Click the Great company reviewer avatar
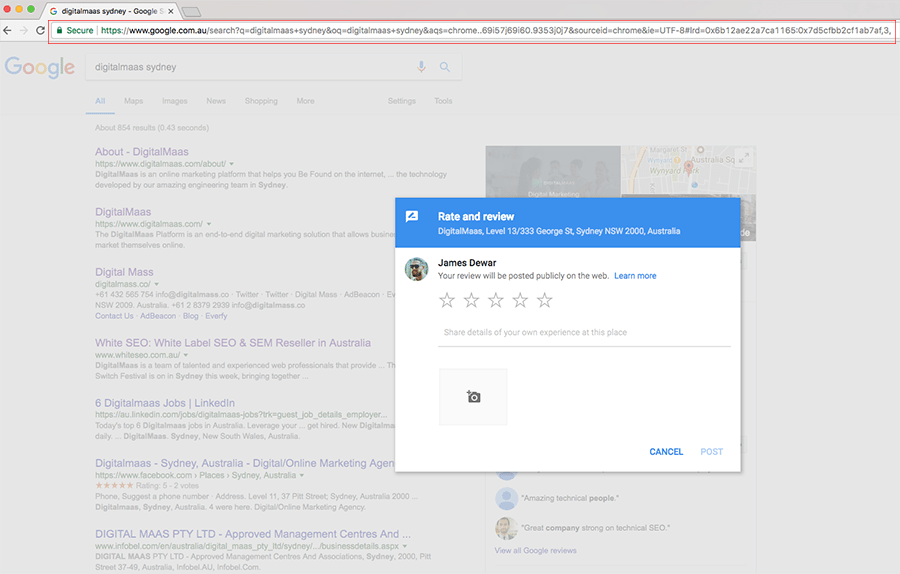Screen dimensions: 900x574 pyautogui.click(x=506, y=528)
